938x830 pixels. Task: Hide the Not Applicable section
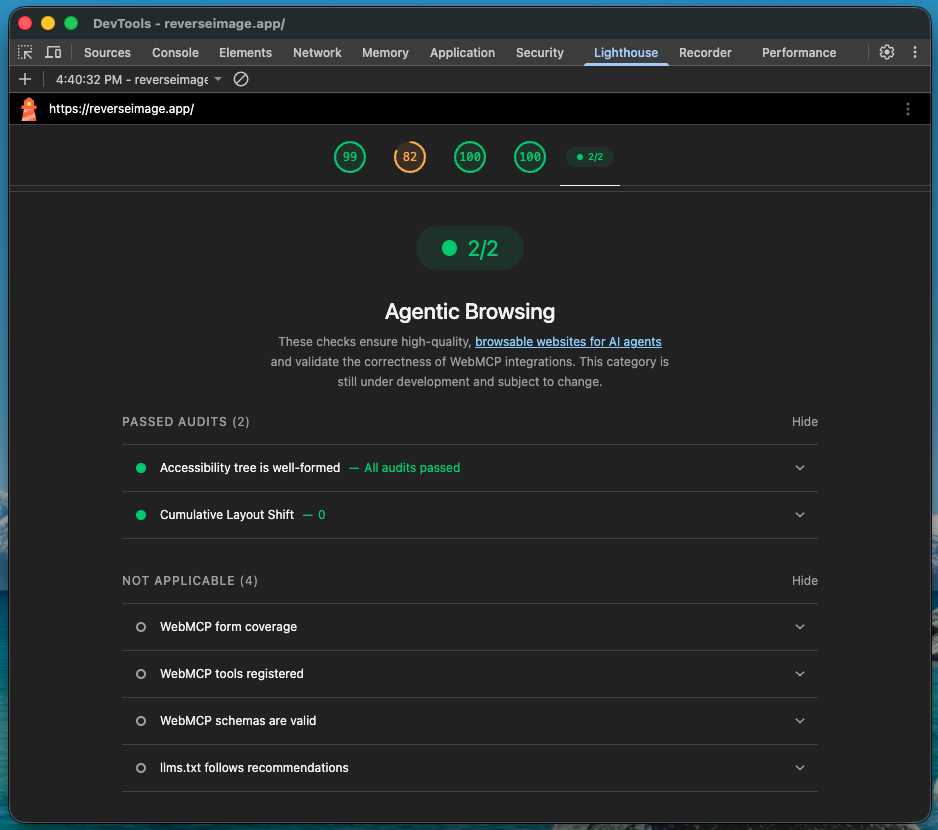click(805, 581)
